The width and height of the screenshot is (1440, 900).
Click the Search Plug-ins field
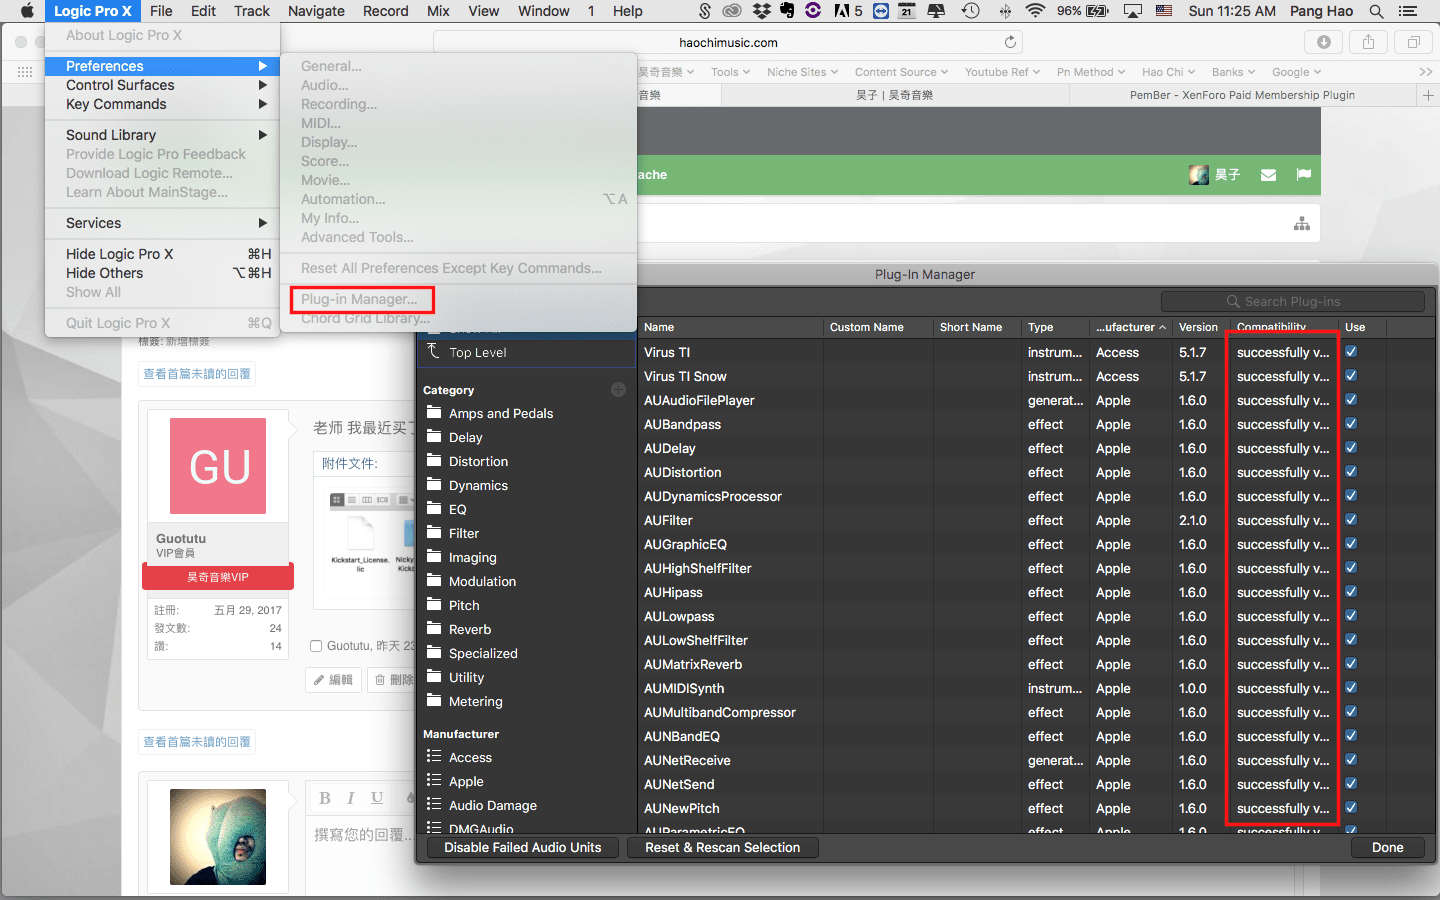pyautogui.click(x=1292, y=301)
